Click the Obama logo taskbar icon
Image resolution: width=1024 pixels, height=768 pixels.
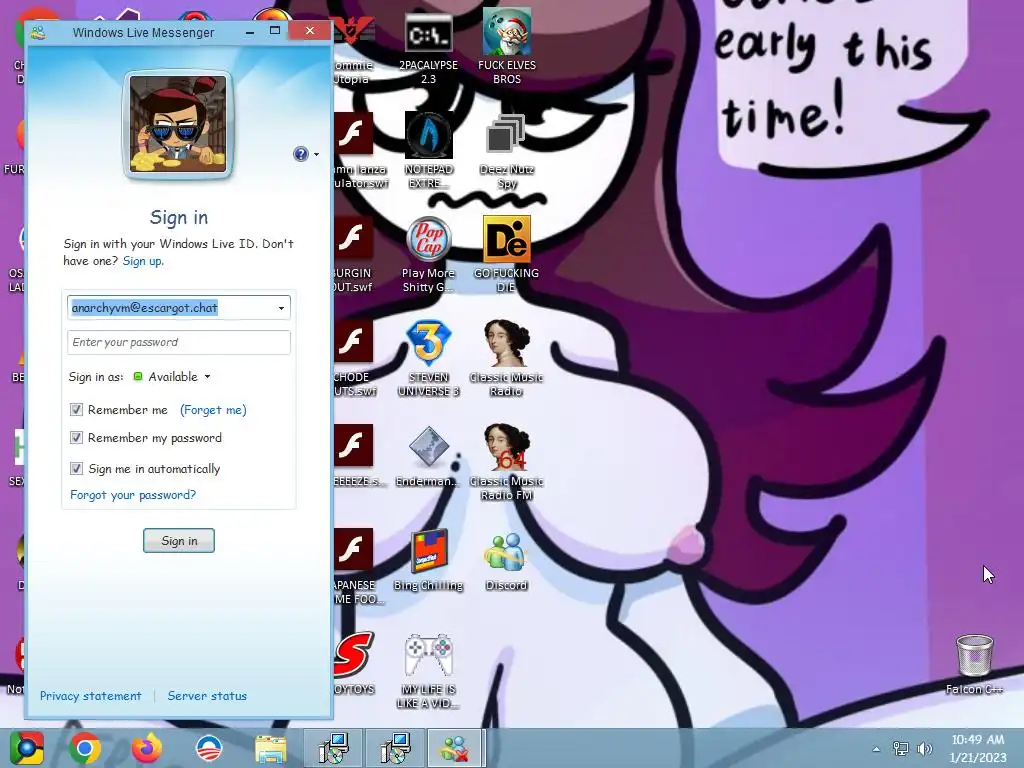tap(209, 748)
